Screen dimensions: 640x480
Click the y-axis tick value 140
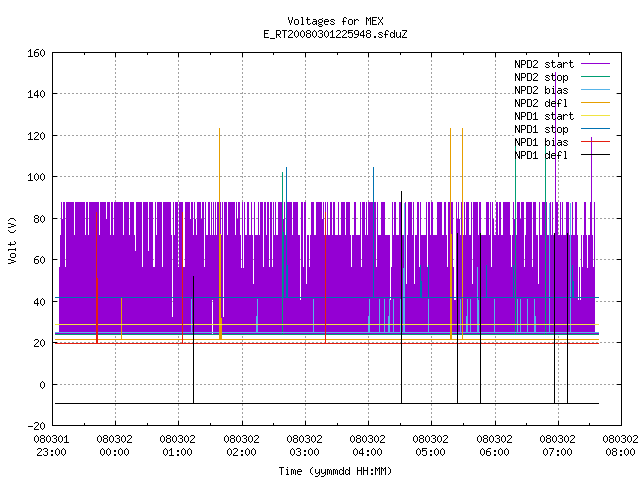(x=36, y=94)
